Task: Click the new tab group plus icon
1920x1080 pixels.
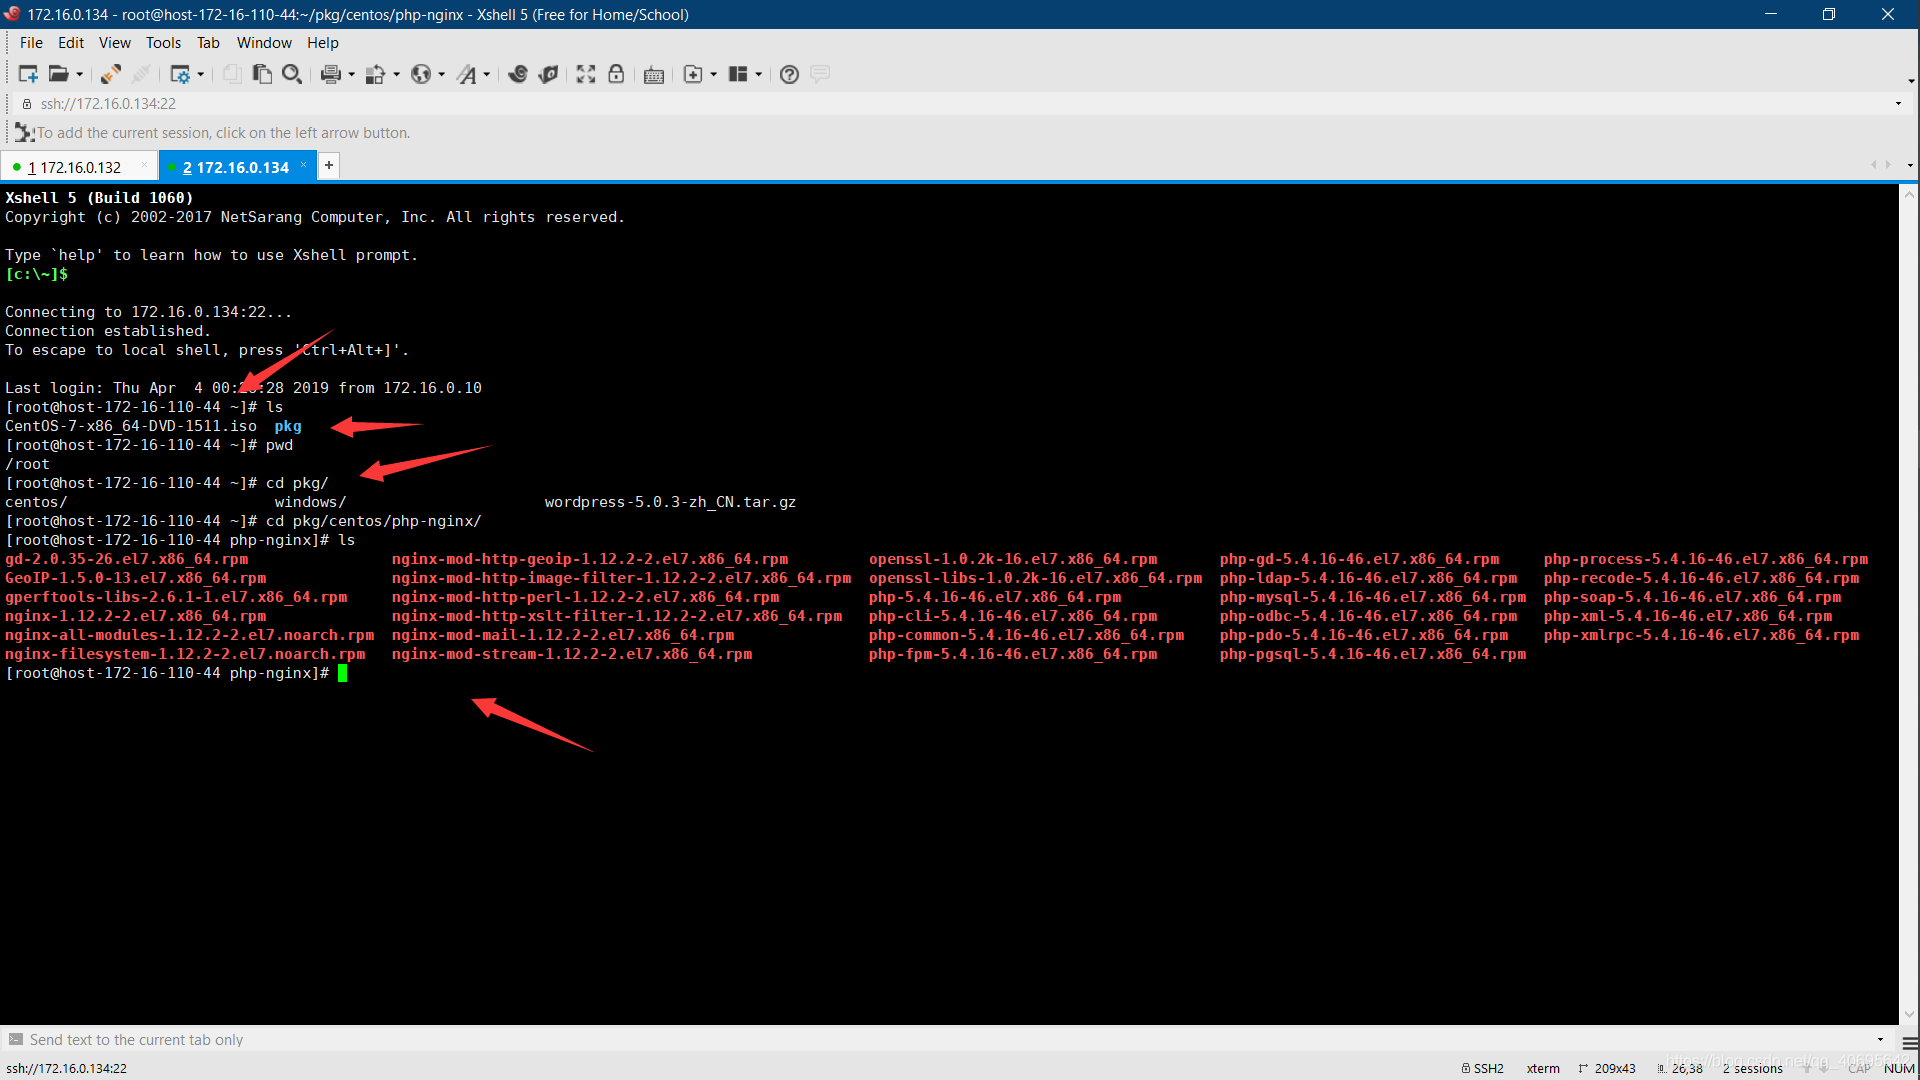Action: coord(693,74)
